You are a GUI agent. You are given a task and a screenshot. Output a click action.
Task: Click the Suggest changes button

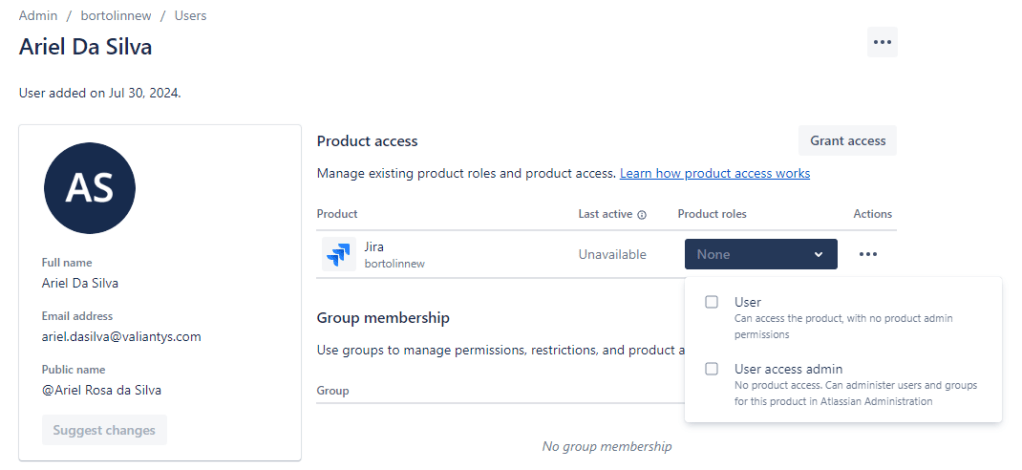pos(104,430)
